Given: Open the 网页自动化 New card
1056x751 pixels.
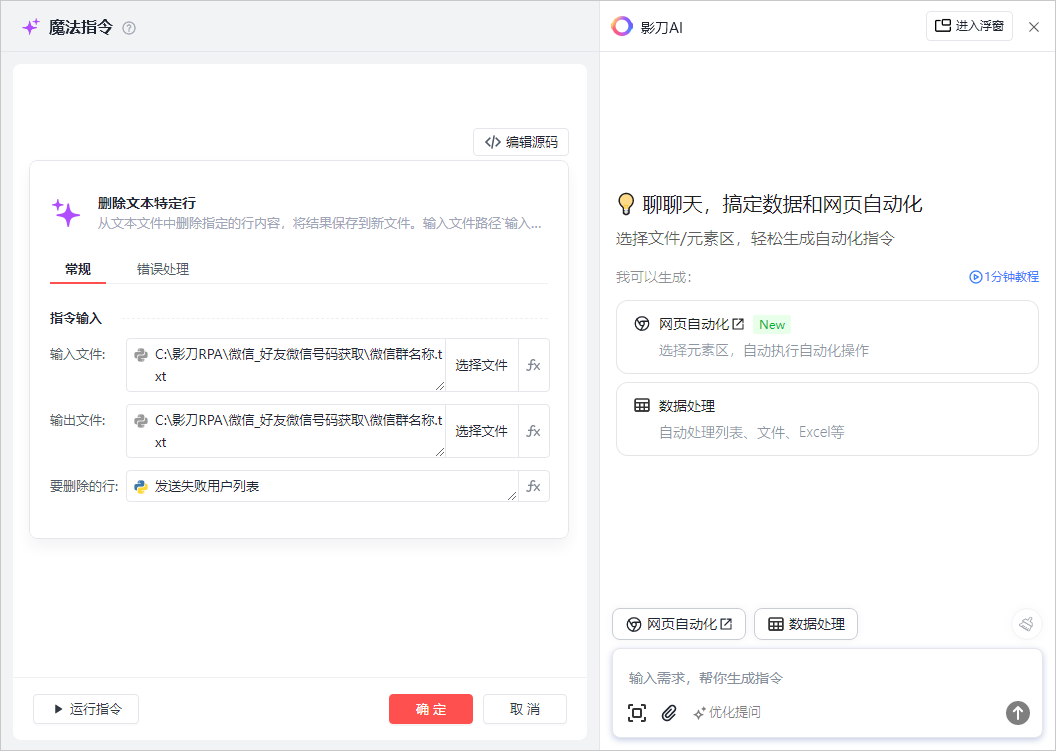Looking at the screenshot, I should point(827,337).
